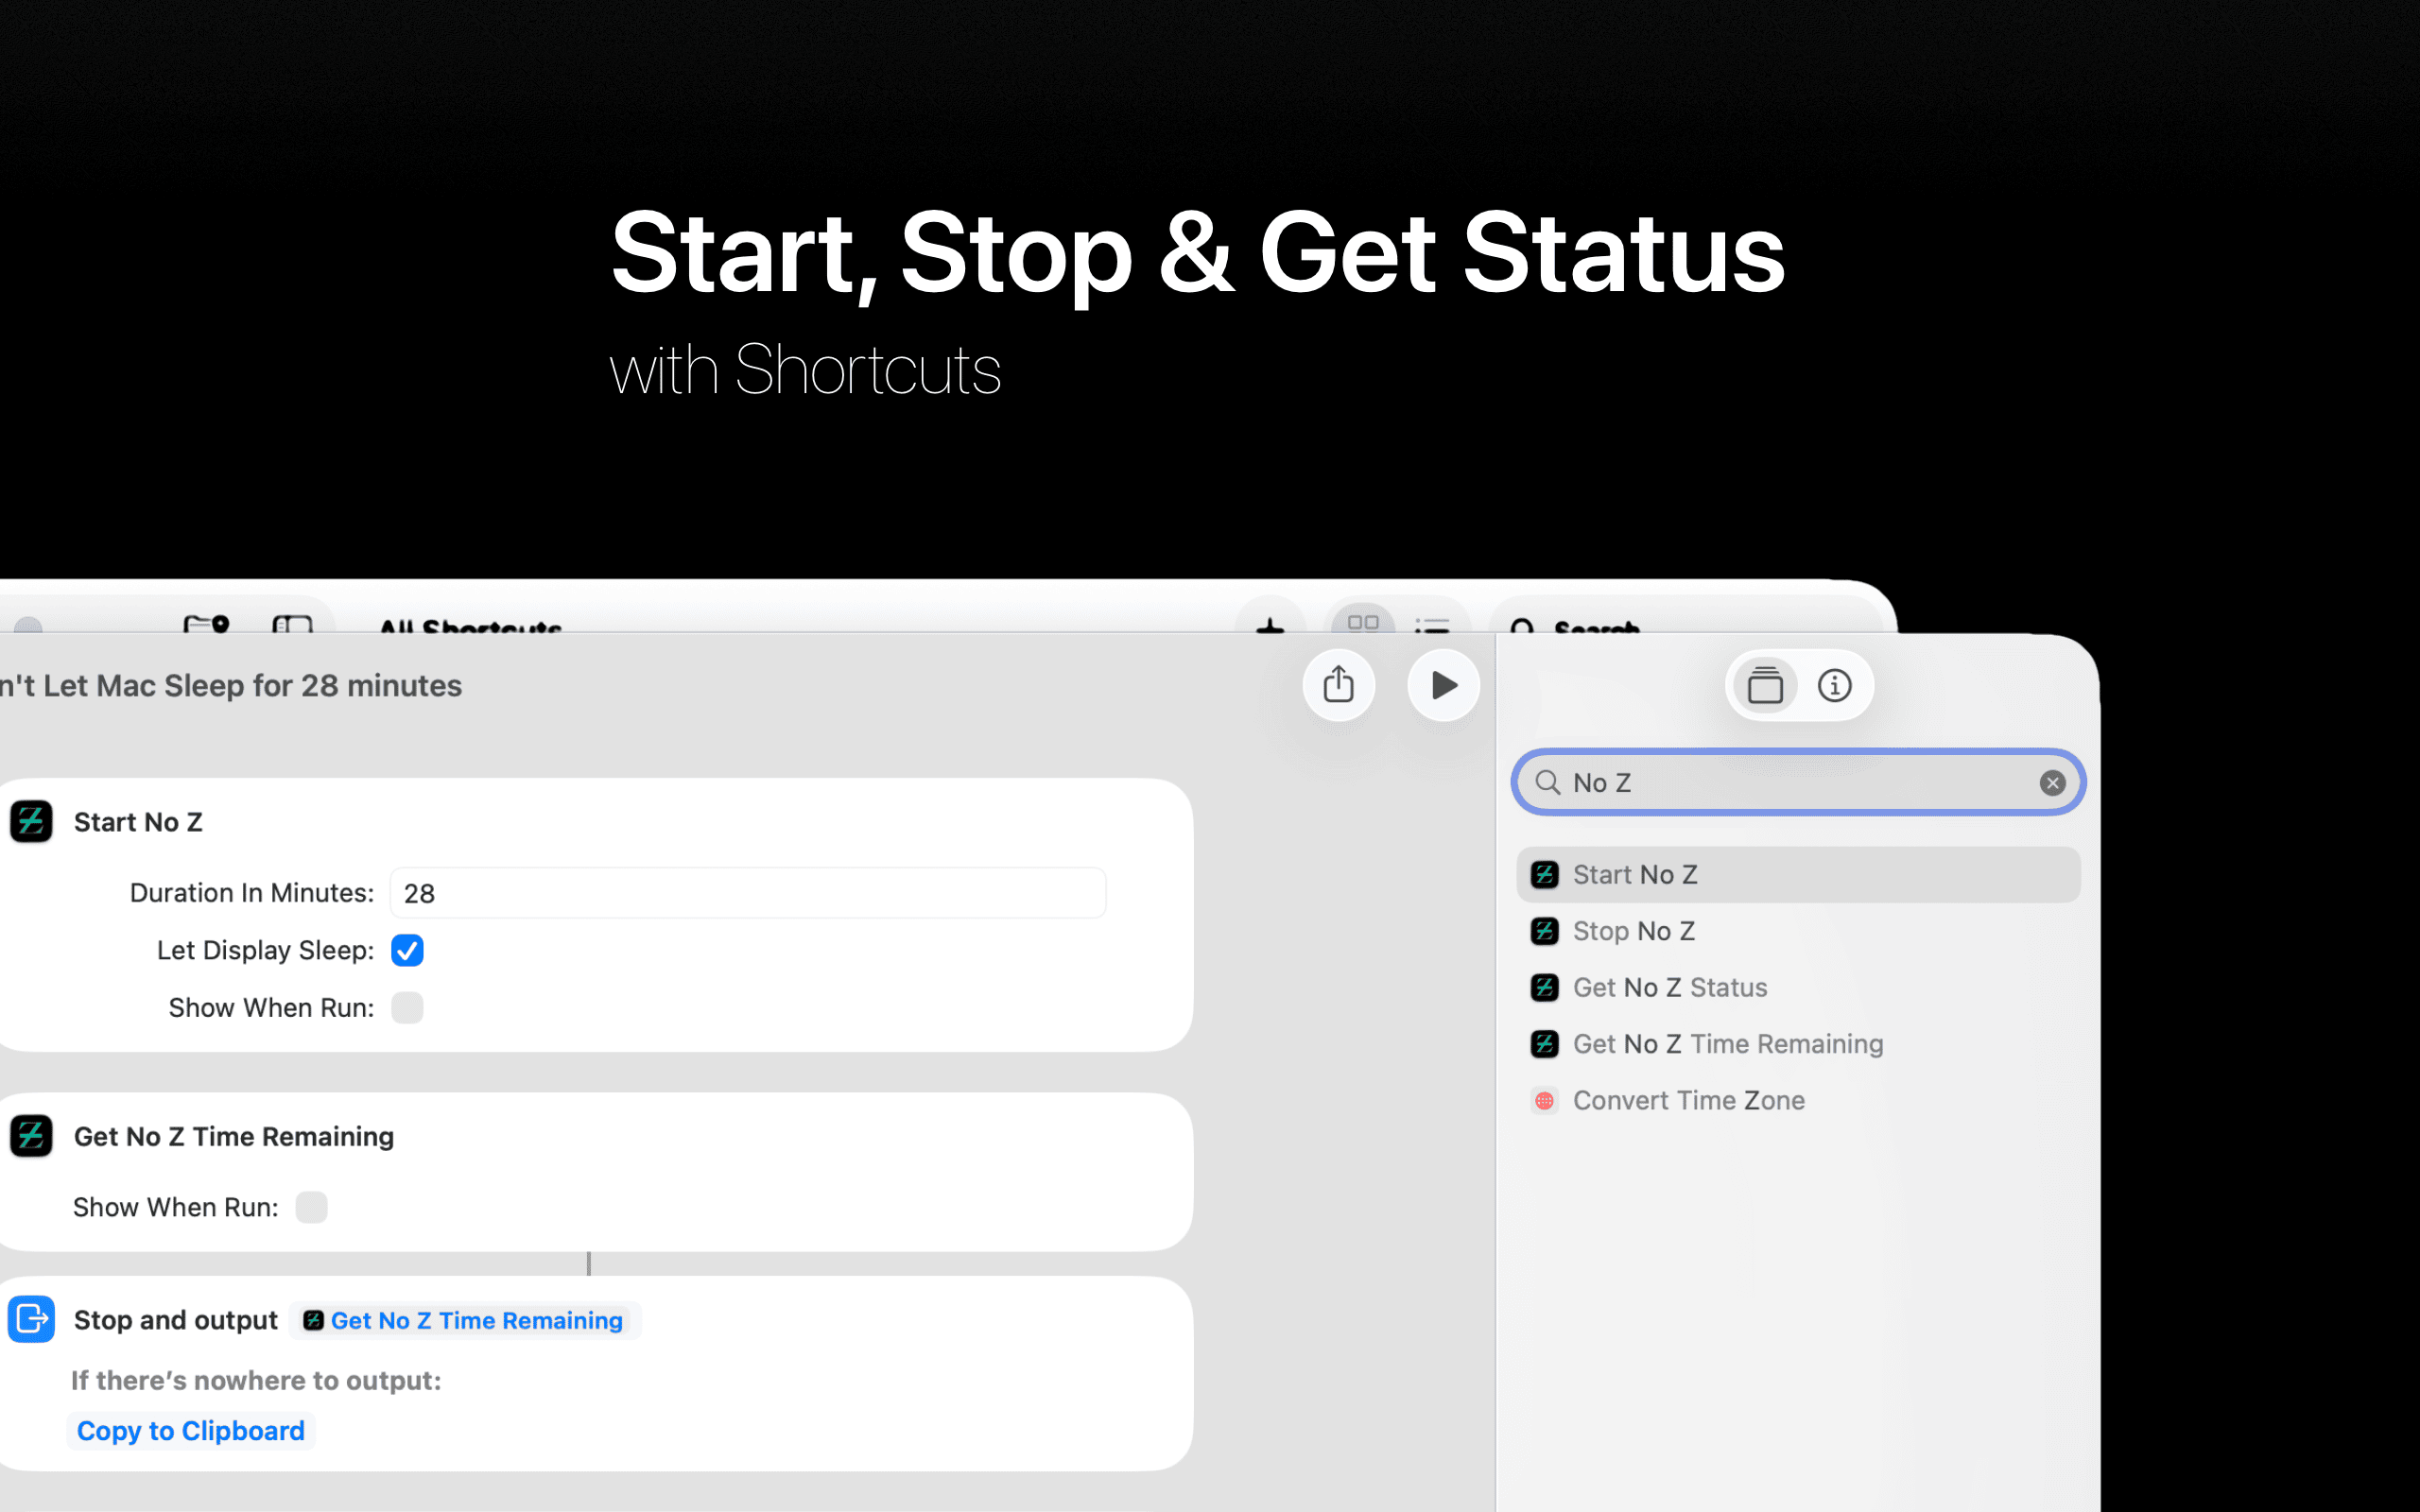The image size is (2420, 1512).
Task: Click the Stop No Z list icon
Action: [x=1545, y=931]
